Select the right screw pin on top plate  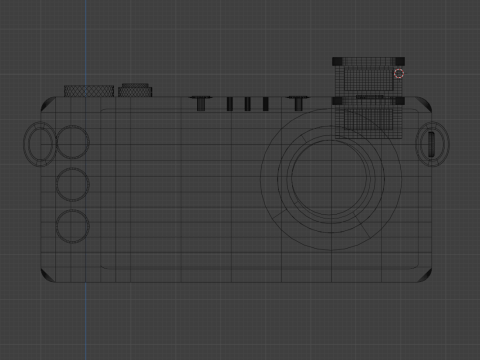[x=298, y=103]
